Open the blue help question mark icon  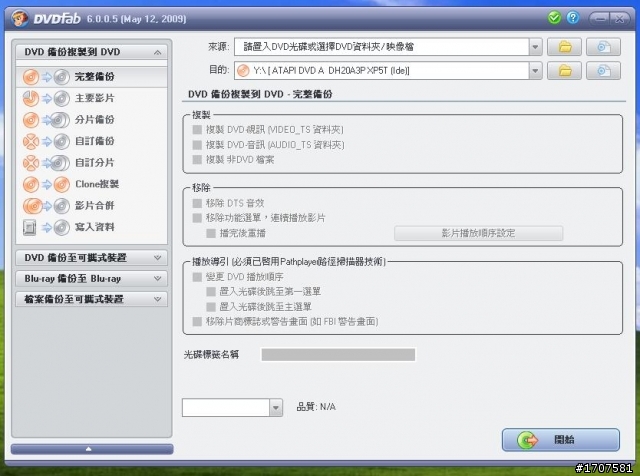(x=573, y=18)
